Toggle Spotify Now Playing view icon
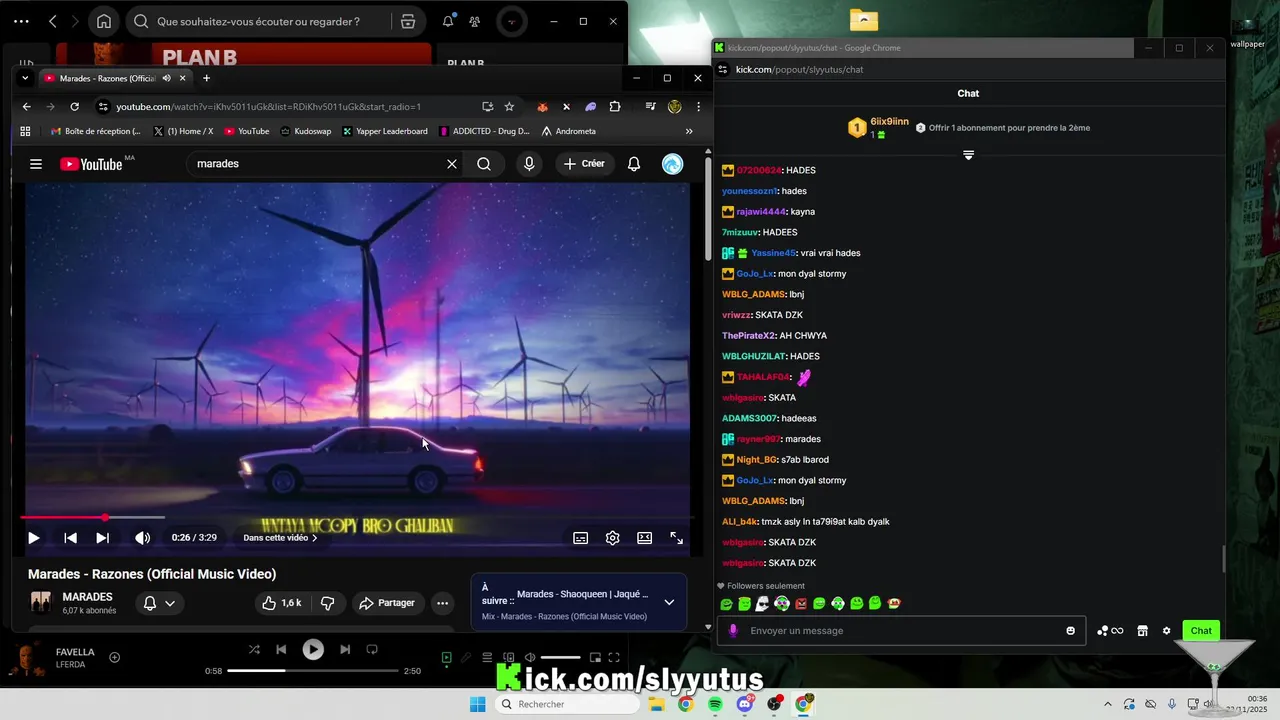1280x720 pixels. (x=447, y=657)
